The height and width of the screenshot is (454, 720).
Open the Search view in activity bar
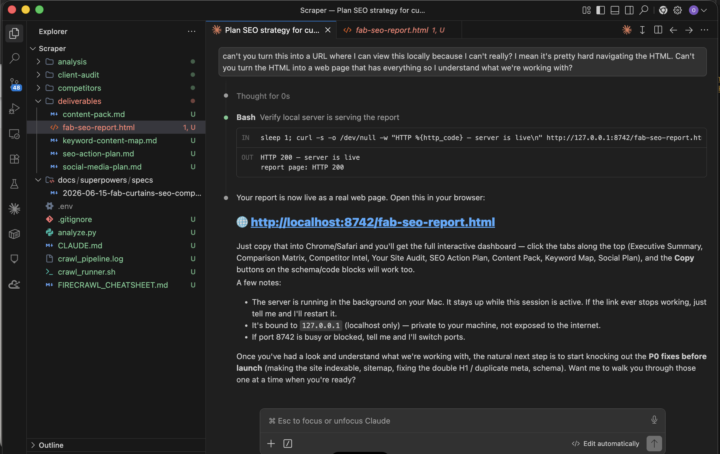(14, 58)
